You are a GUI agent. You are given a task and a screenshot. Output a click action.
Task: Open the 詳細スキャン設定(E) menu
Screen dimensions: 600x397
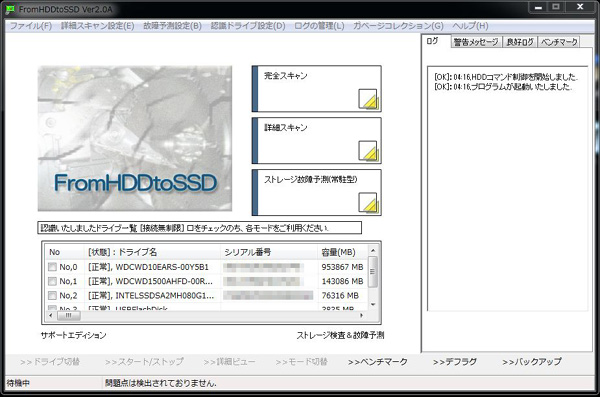[98, 26]
